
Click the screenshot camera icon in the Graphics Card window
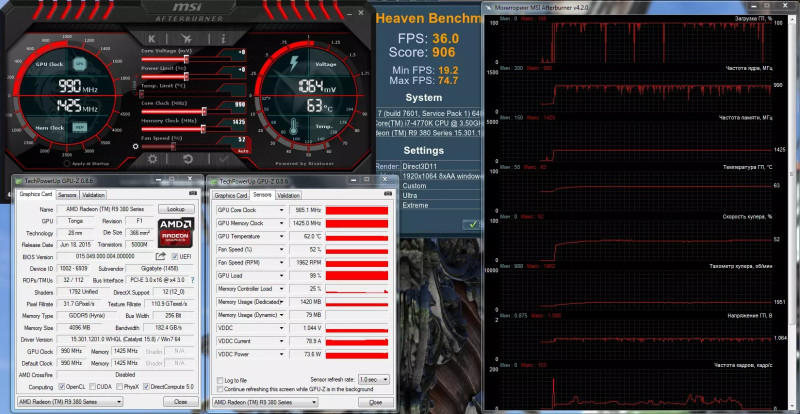[192, 194]
